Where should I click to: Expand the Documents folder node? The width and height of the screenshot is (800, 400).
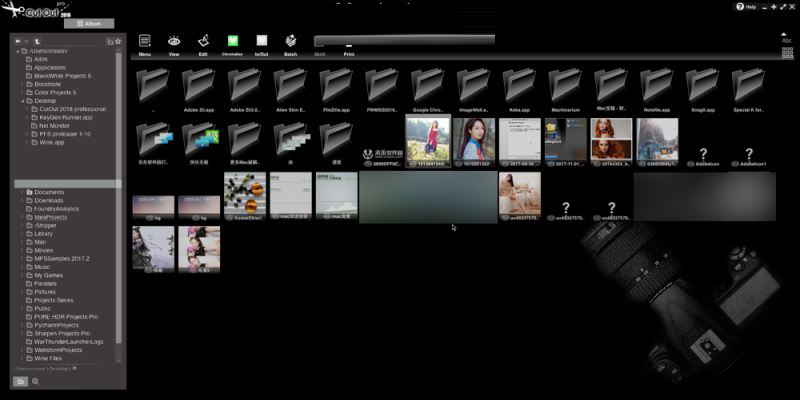click(x=23, y=192)
